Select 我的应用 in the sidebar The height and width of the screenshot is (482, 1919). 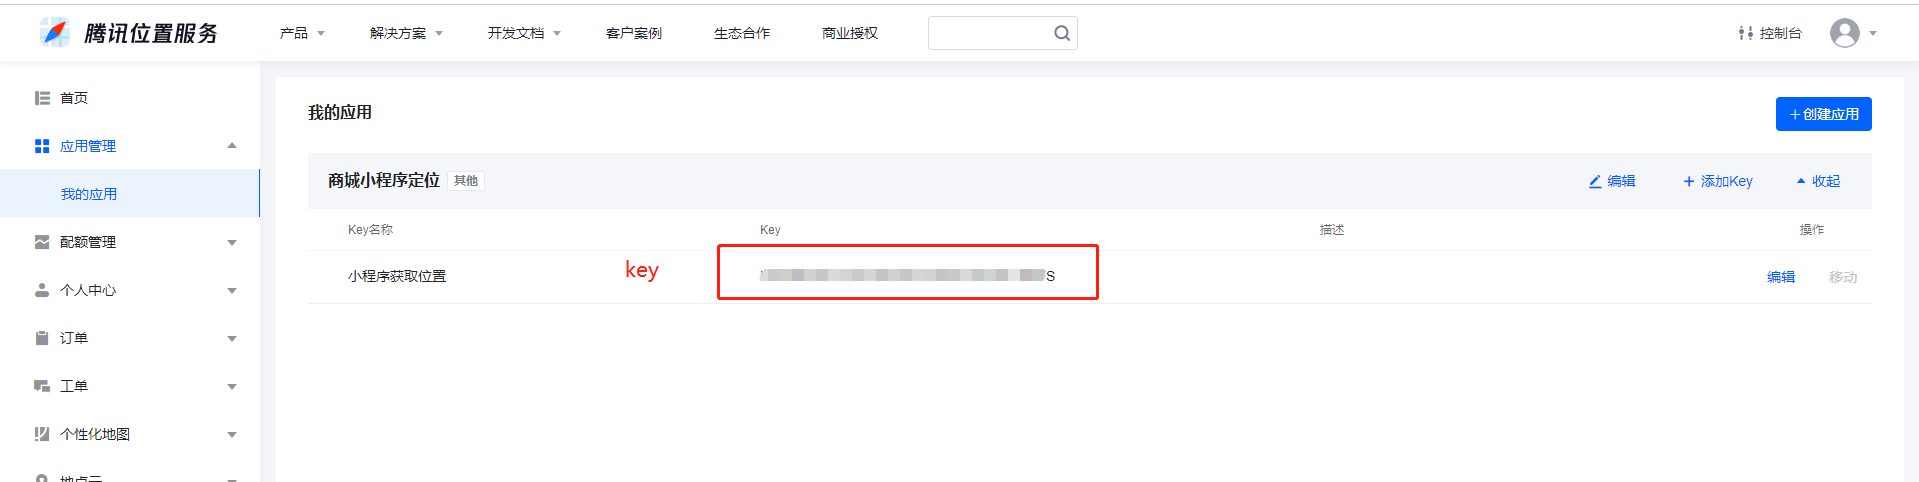[x=89, y=194]
